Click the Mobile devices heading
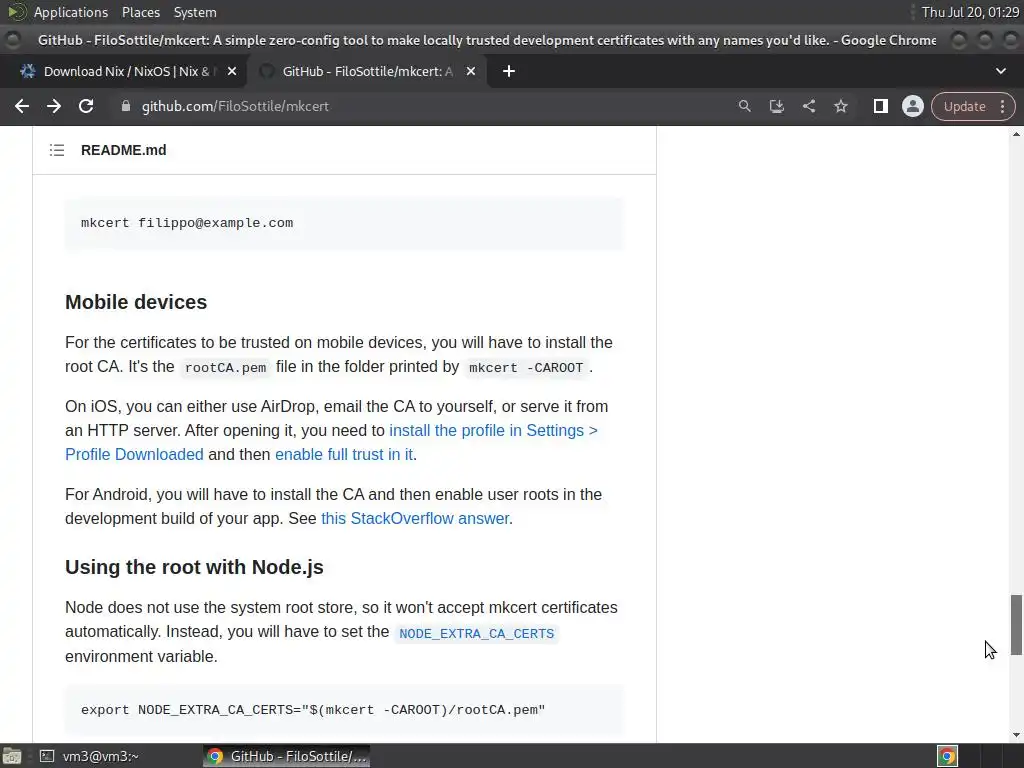Image resolution: width=1024 pixels, height=768 pixels. tap(136, 302)
